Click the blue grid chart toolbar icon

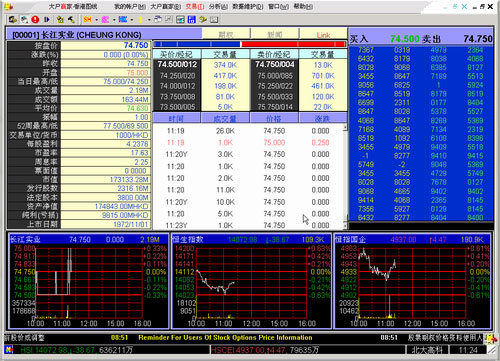192,20
